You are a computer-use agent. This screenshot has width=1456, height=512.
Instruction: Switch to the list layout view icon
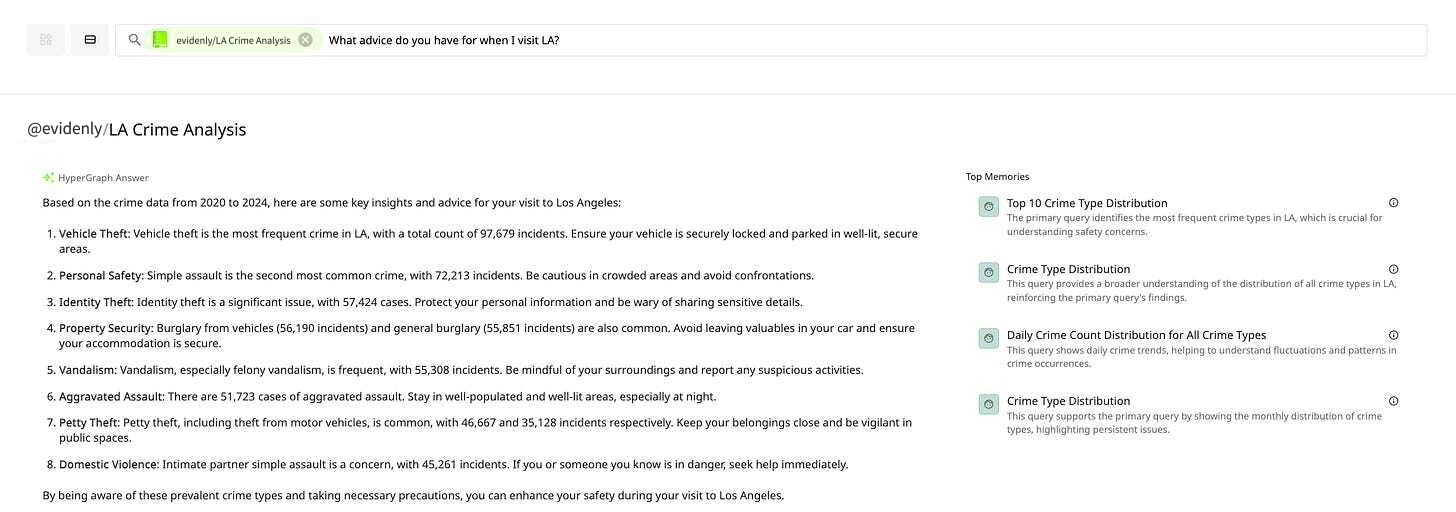pyautogui.click(x=90, y=40)
